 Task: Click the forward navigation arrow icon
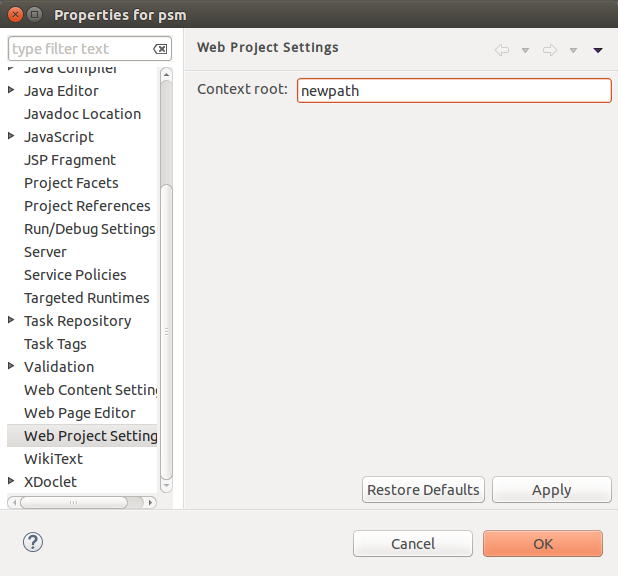tap(550, 50)
